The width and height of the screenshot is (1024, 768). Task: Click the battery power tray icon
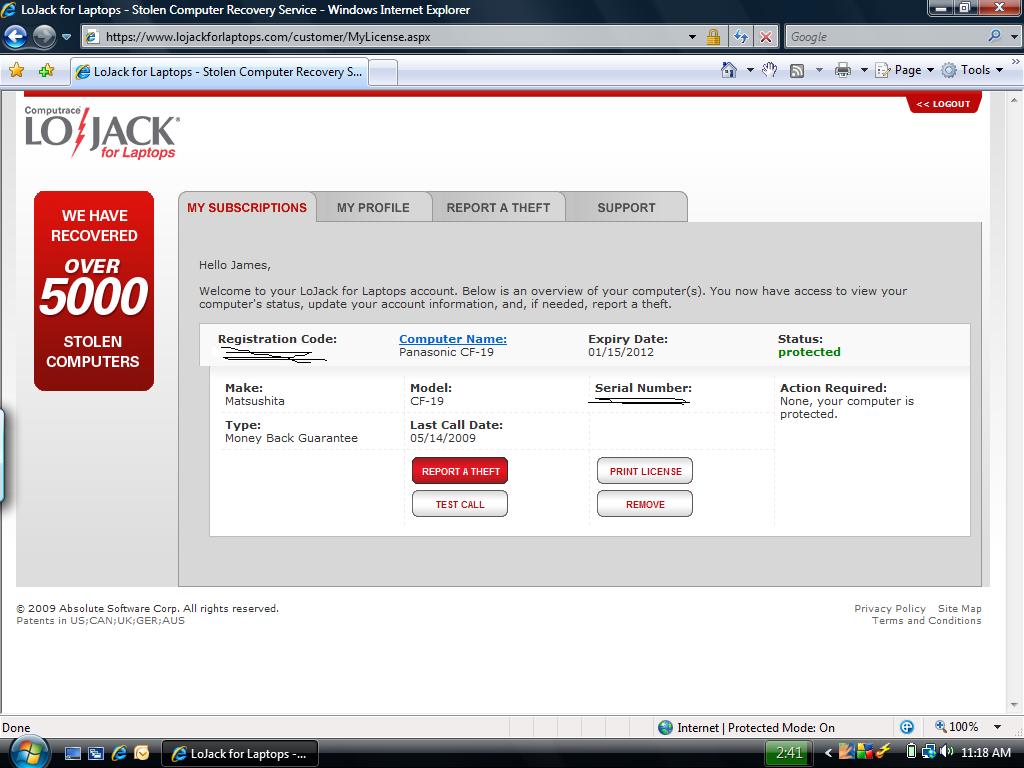(x=910, y=752)
